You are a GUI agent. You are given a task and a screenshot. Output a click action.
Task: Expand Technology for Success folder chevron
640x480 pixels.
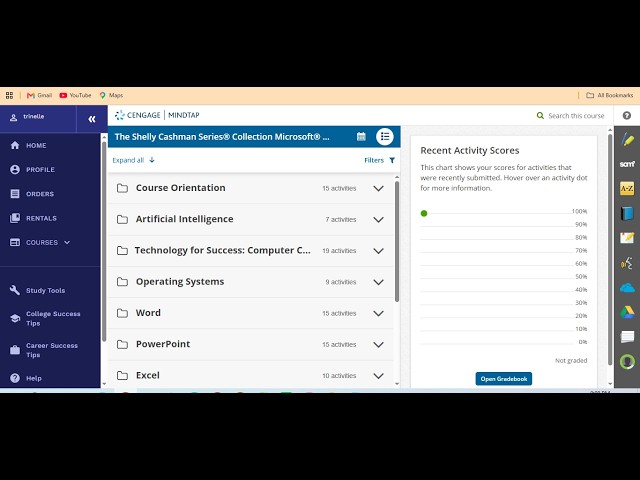point(378,251)
